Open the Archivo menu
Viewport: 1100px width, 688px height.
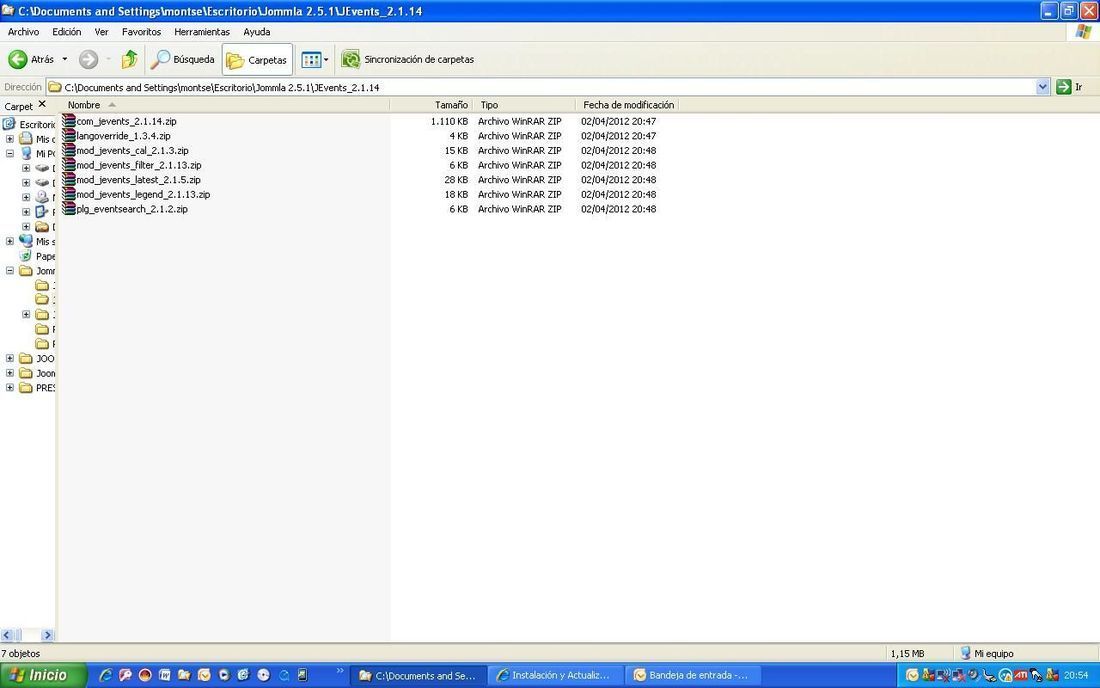pos(23,32)
